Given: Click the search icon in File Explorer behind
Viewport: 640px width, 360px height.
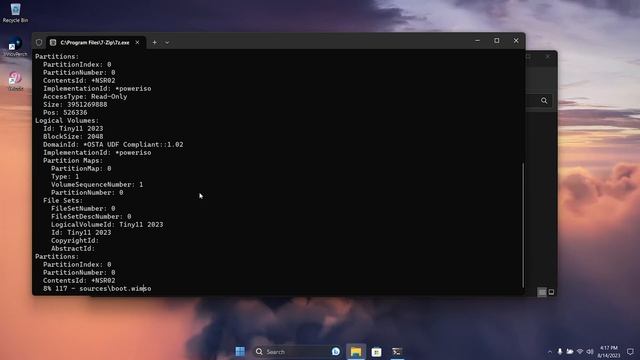Looking at the screenshot, I should tap(544, 100).
